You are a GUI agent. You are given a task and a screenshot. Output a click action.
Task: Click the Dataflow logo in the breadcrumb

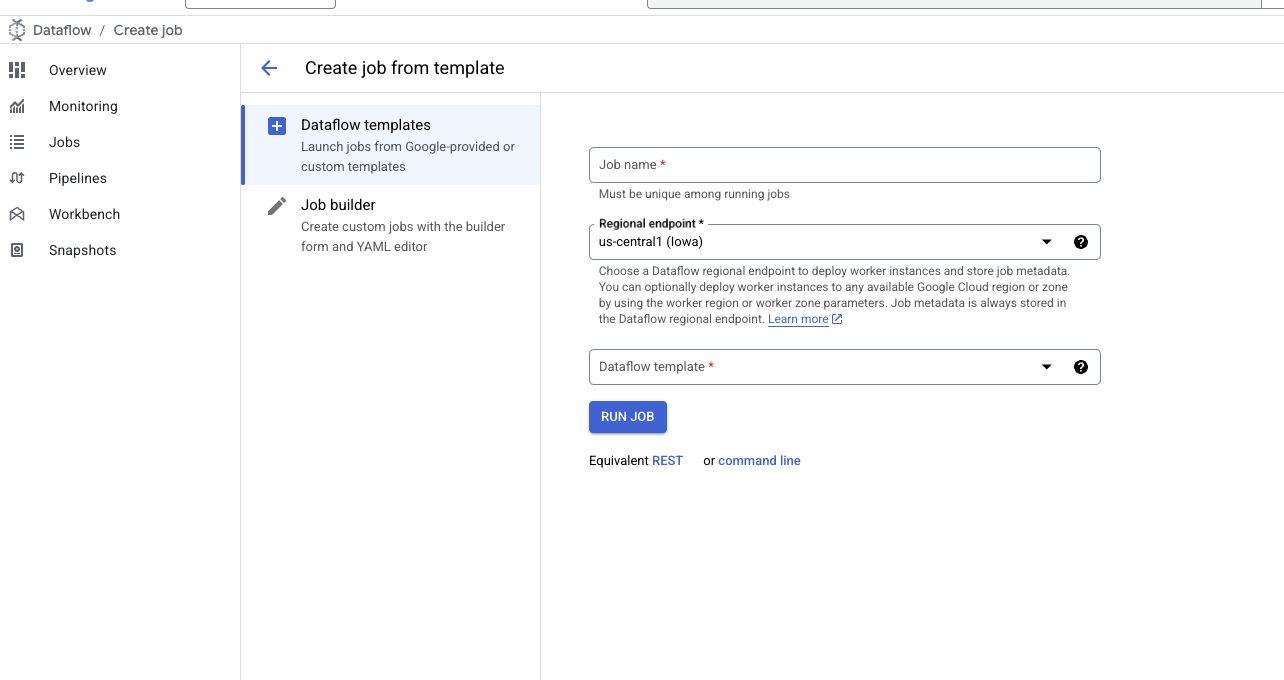tap(17, 29)
